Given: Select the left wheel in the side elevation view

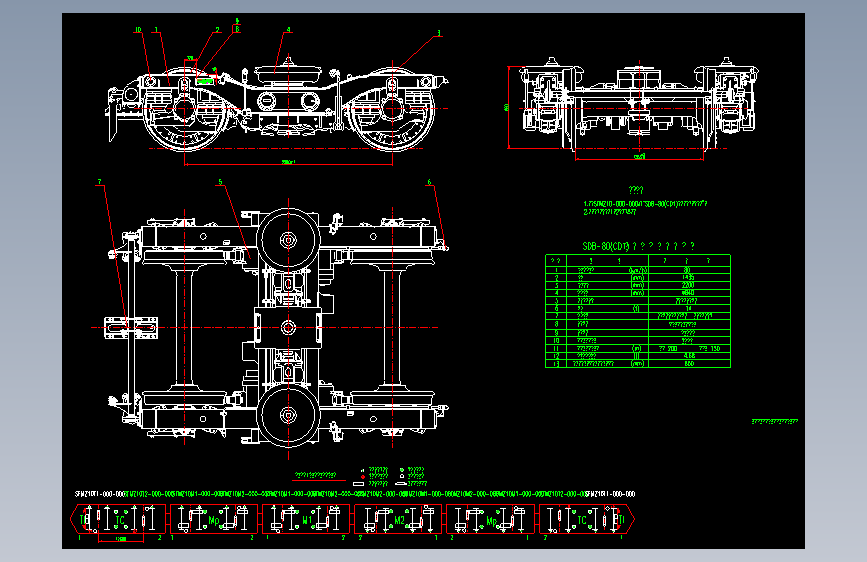Looking at the screenshot, I should tap(184, 109).
